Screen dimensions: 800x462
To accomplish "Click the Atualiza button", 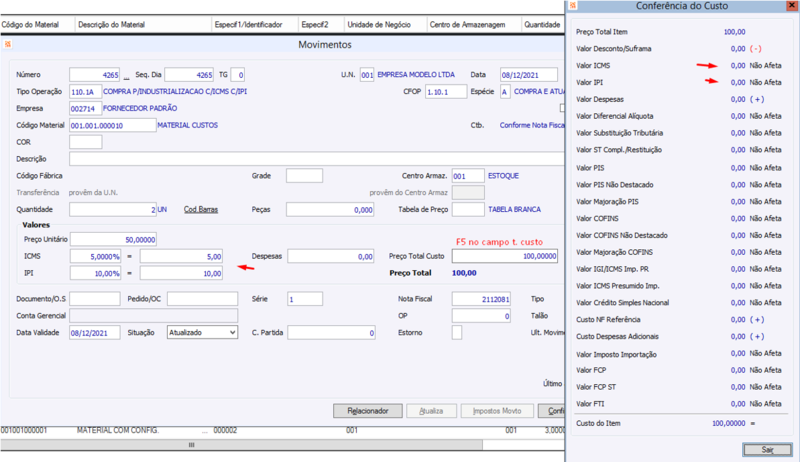I will click(431, 410).
